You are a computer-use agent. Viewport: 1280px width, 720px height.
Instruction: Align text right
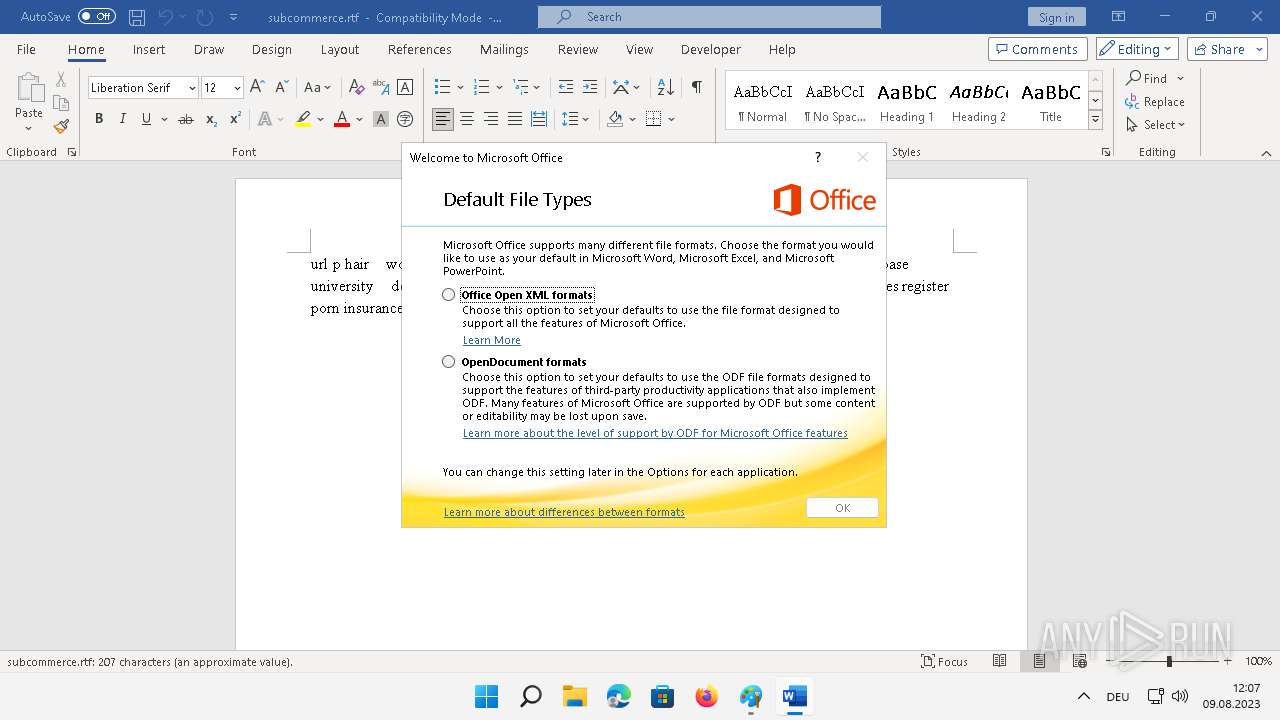491,119
